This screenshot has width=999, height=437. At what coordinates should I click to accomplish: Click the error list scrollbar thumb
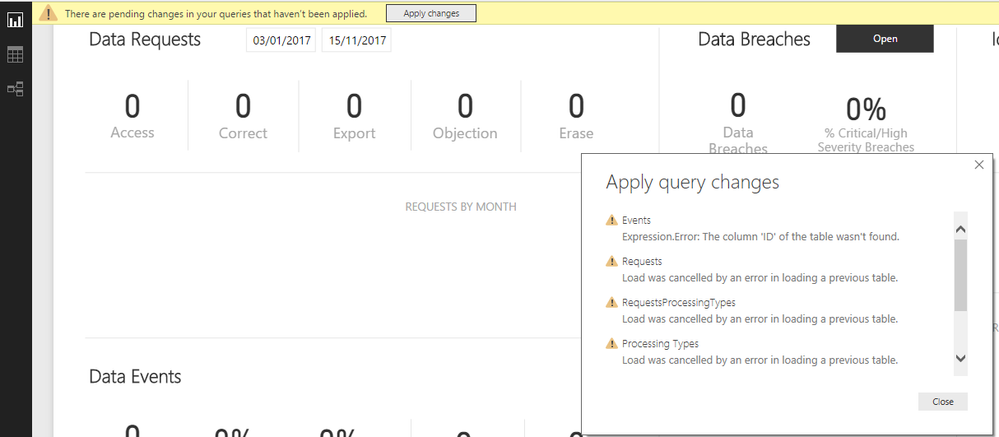coord(961,275)
